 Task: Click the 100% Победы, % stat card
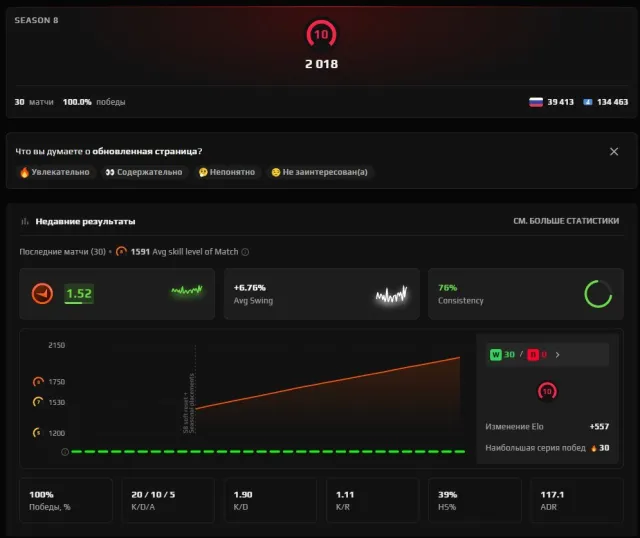click(66, 500)
